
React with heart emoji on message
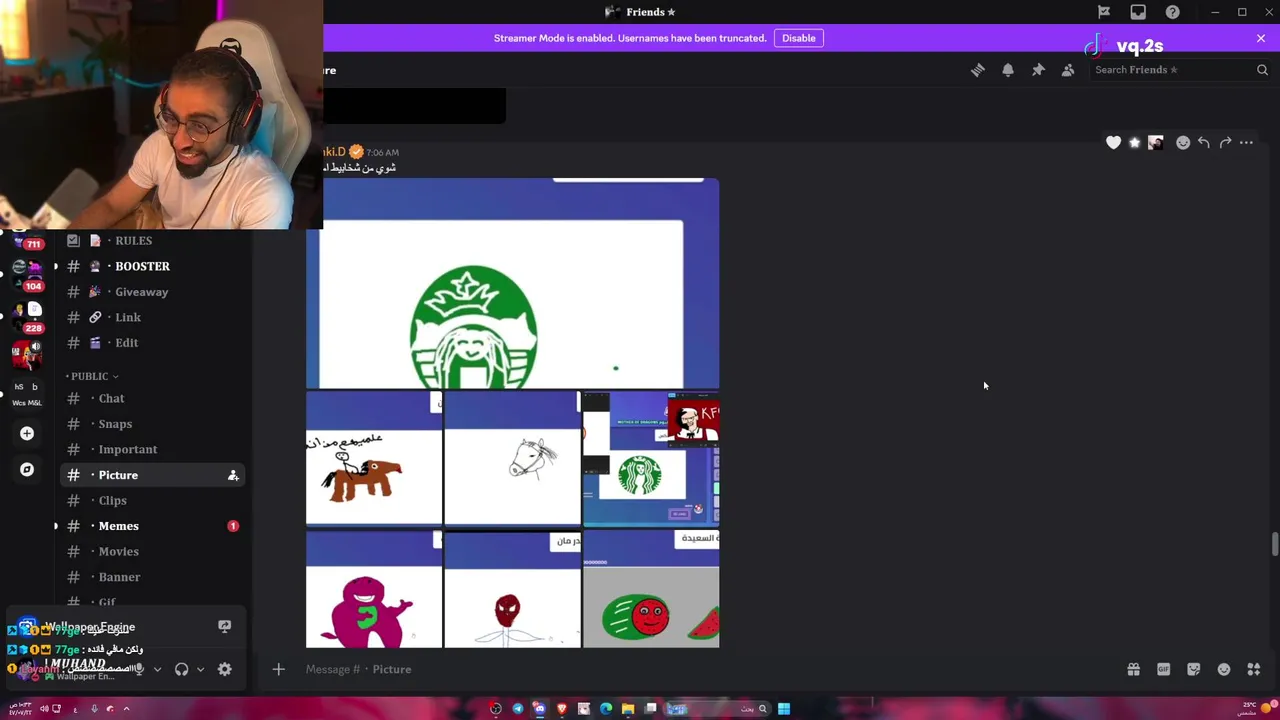1113,143
